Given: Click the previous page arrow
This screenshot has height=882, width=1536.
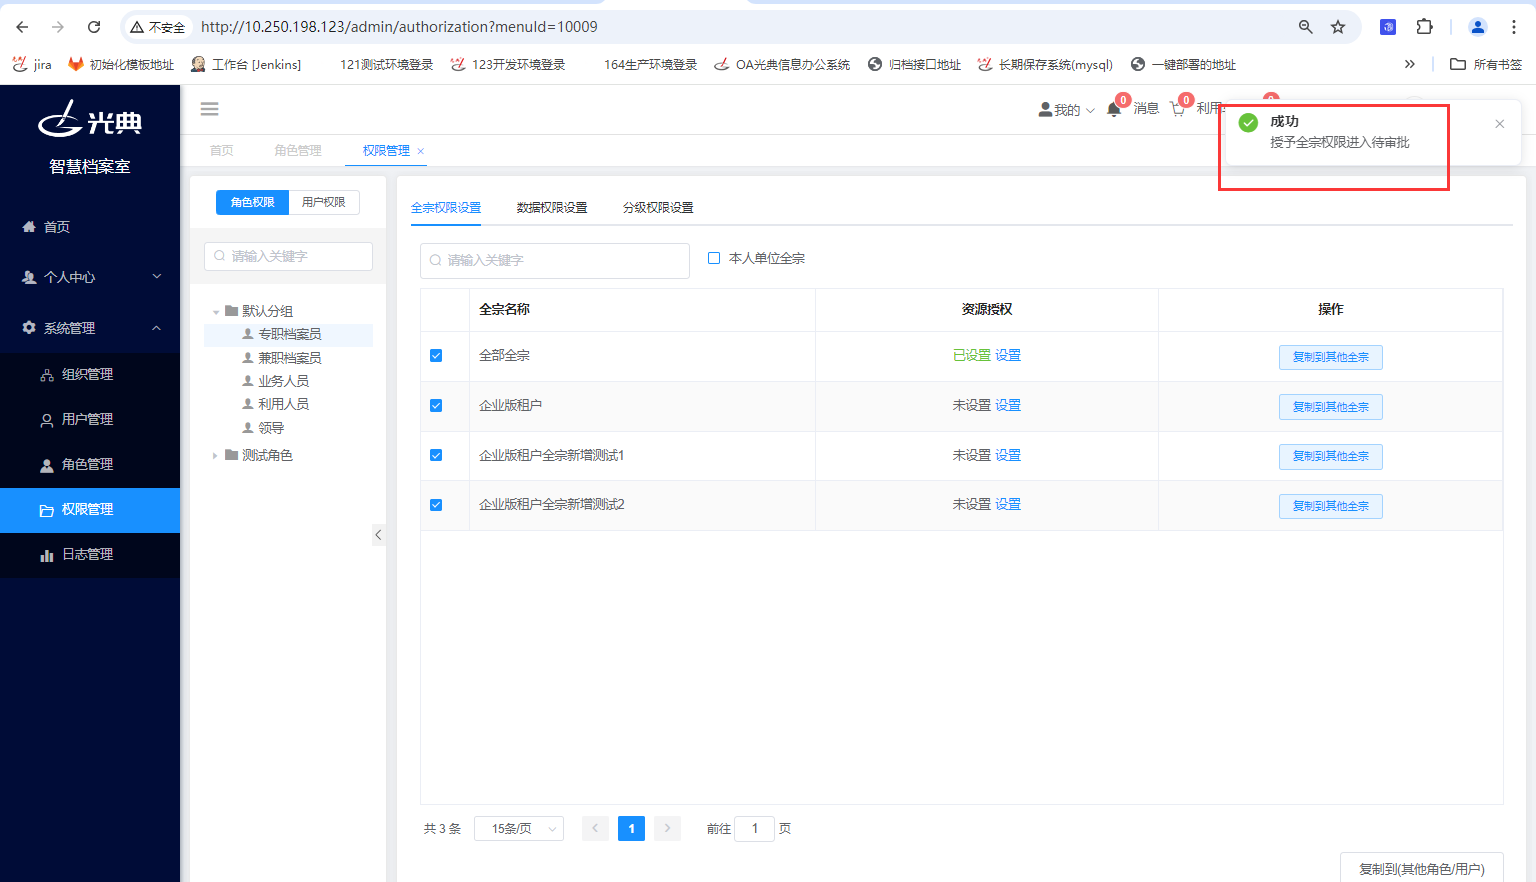Looking at the screenshot, I should (595, 829).
